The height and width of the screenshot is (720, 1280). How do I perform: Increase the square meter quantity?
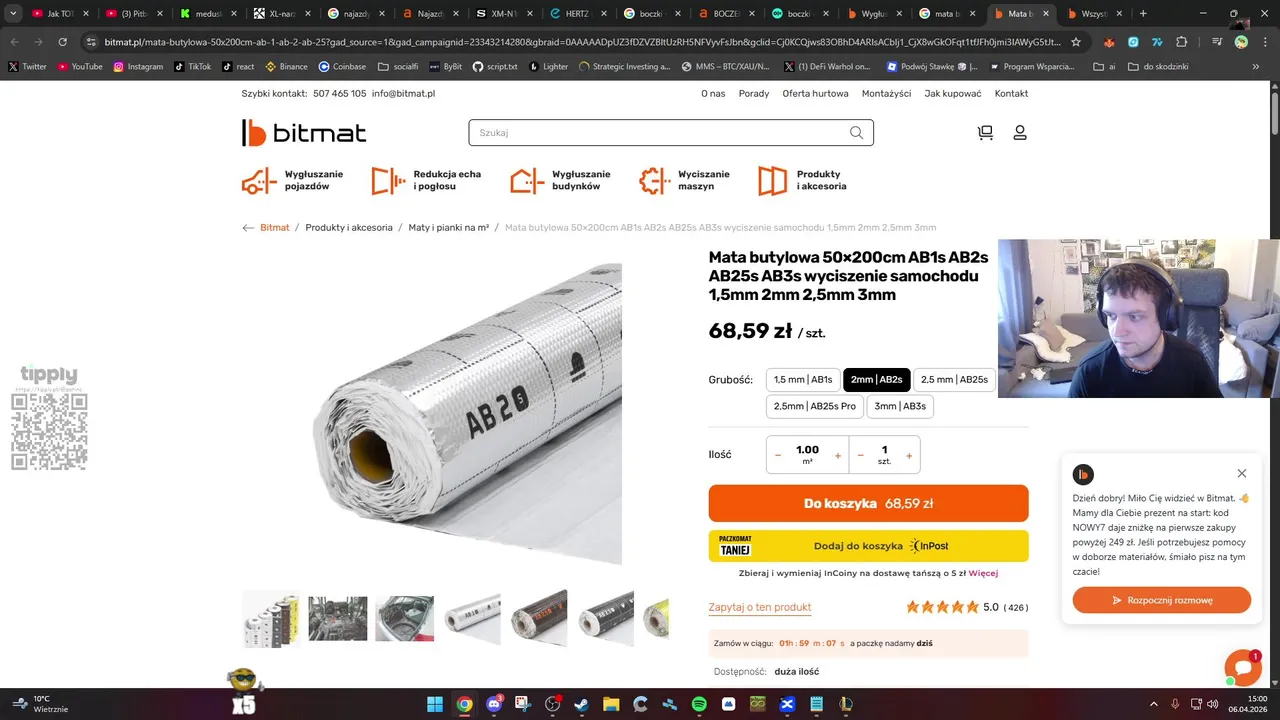[x=838, y=455]
